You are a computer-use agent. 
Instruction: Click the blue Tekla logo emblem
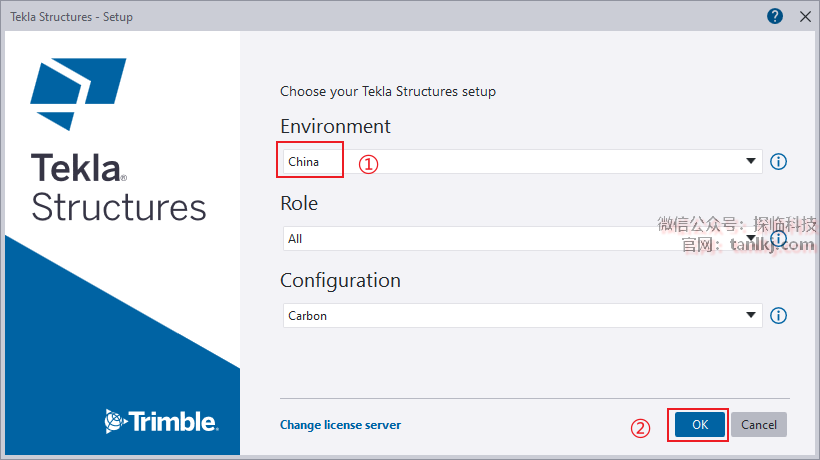click(77, 93)
